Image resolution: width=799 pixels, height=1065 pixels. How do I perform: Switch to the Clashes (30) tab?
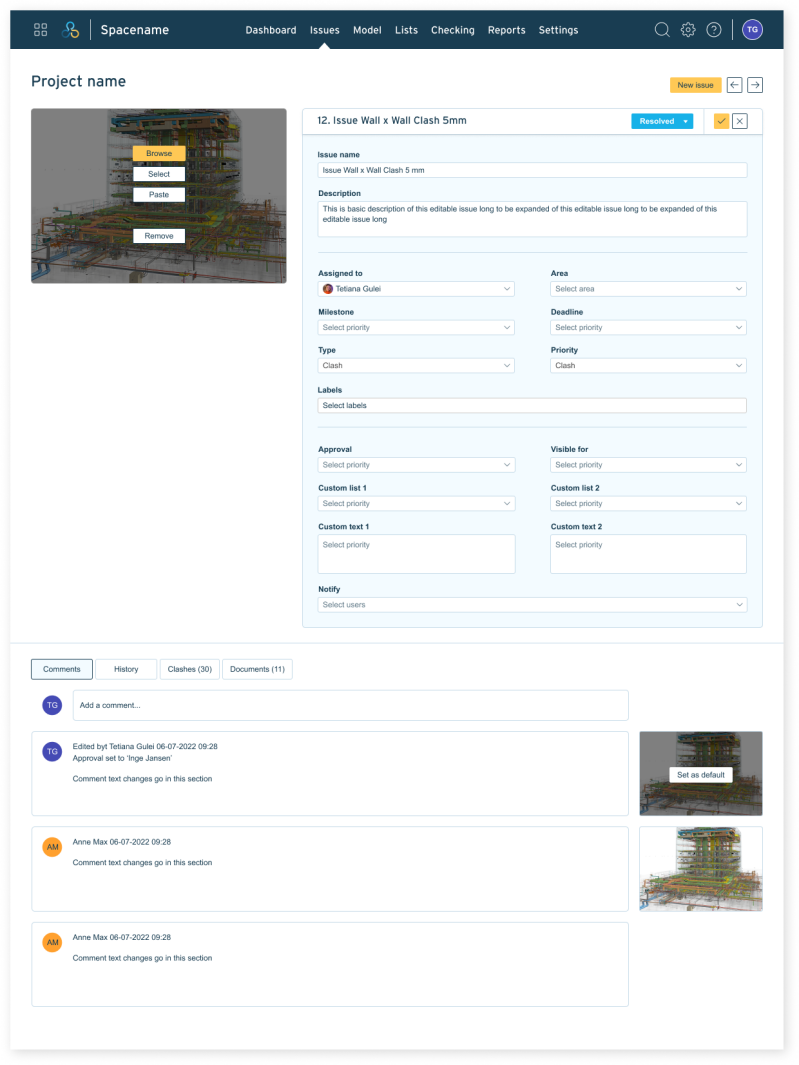[190, 669]
